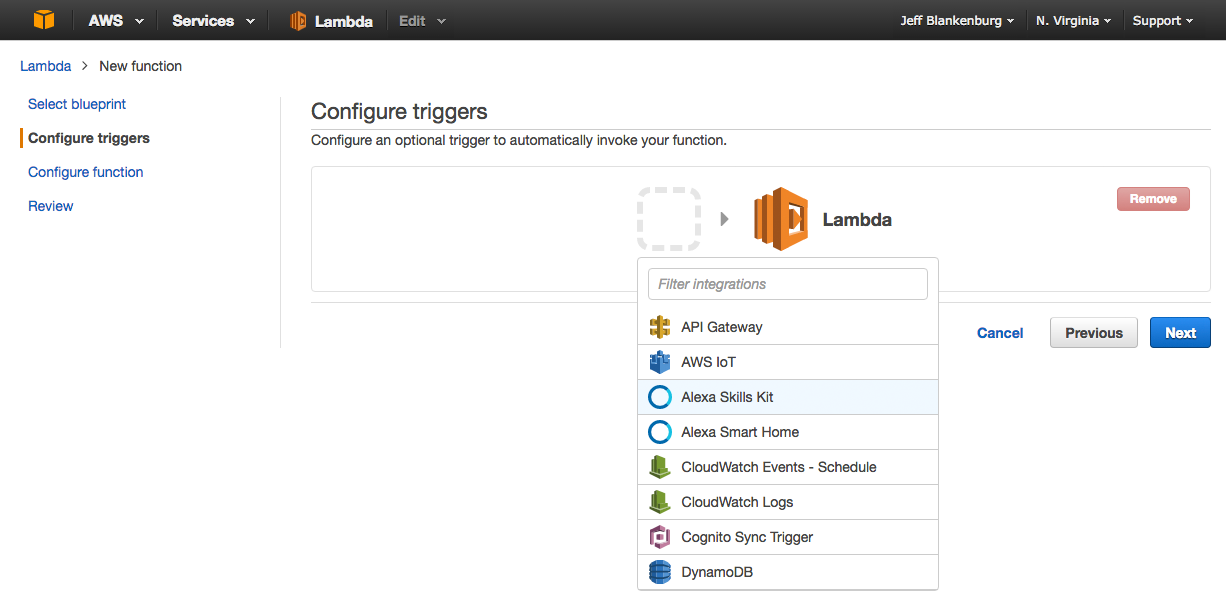Remove the trigger with the Remove button

coord(1153,199)
